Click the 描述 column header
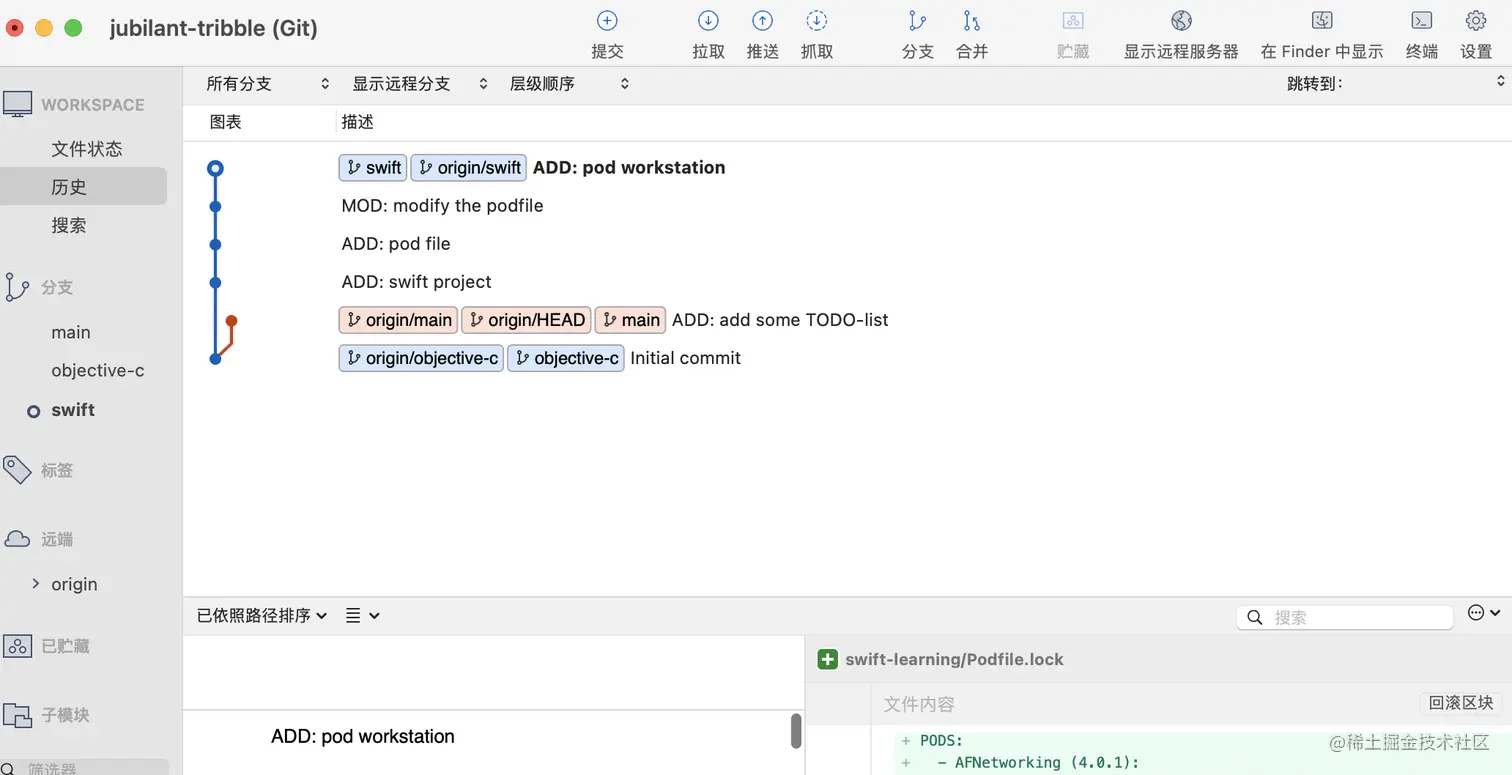Image resolution: width=1512 pixels, height=775 pixels. [358, 122]
